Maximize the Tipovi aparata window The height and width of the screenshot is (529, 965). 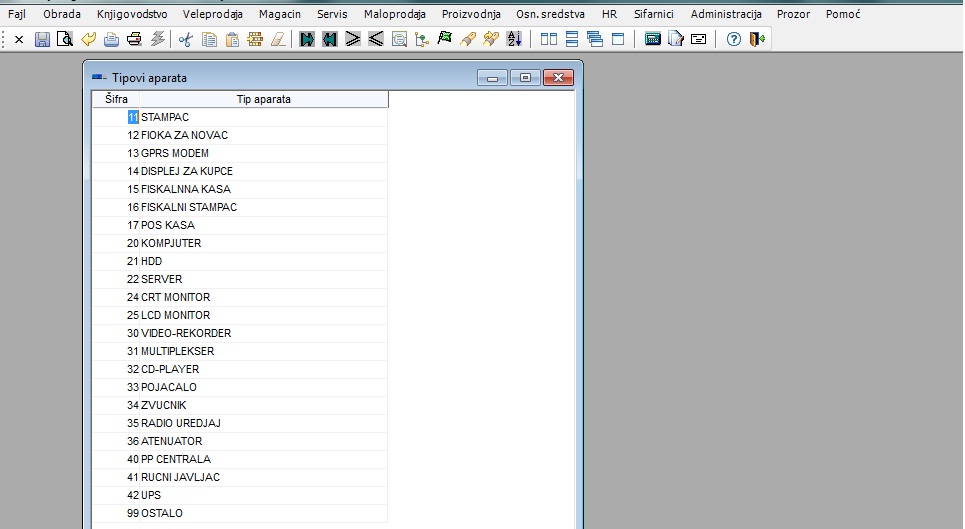pyautogui.click(x=524, y=77)
